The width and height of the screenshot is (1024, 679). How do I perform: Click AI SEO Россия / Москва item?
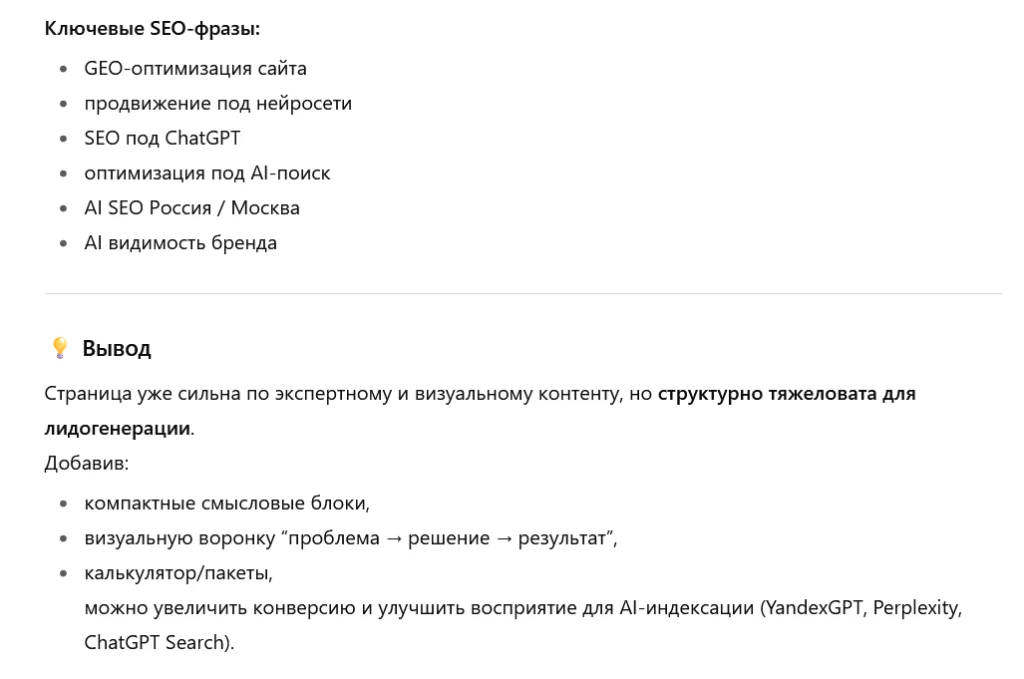(x=192, y=208)
